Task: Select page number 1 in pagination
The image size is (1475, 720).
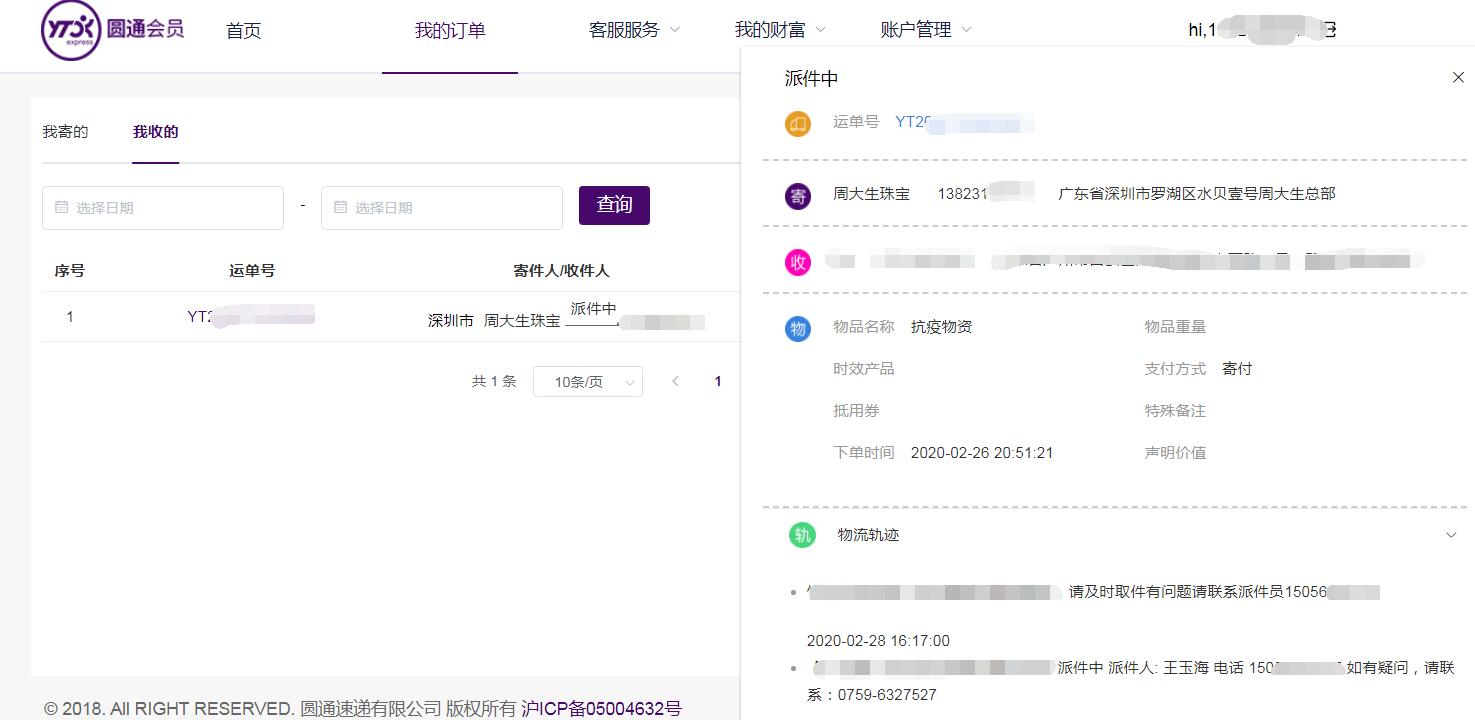Action: pos(717,381)
